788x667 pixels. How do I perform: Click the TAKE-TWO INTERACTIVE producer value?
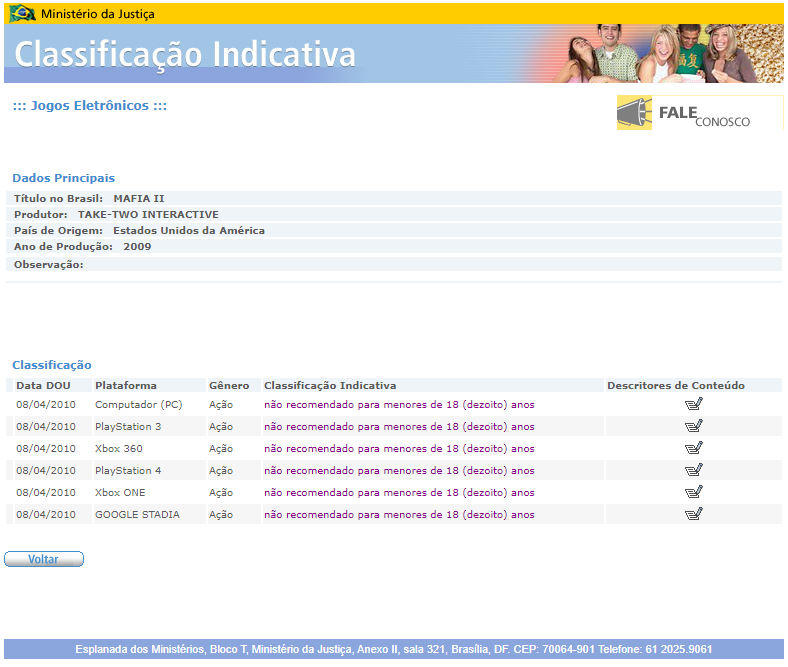[148, 215]
